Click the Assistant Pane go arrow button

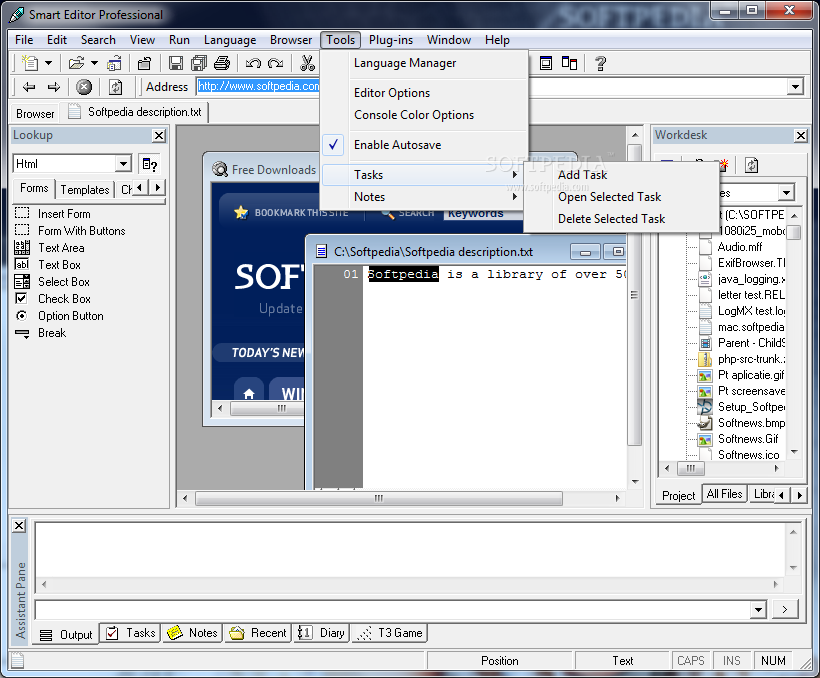pos(784,609)
